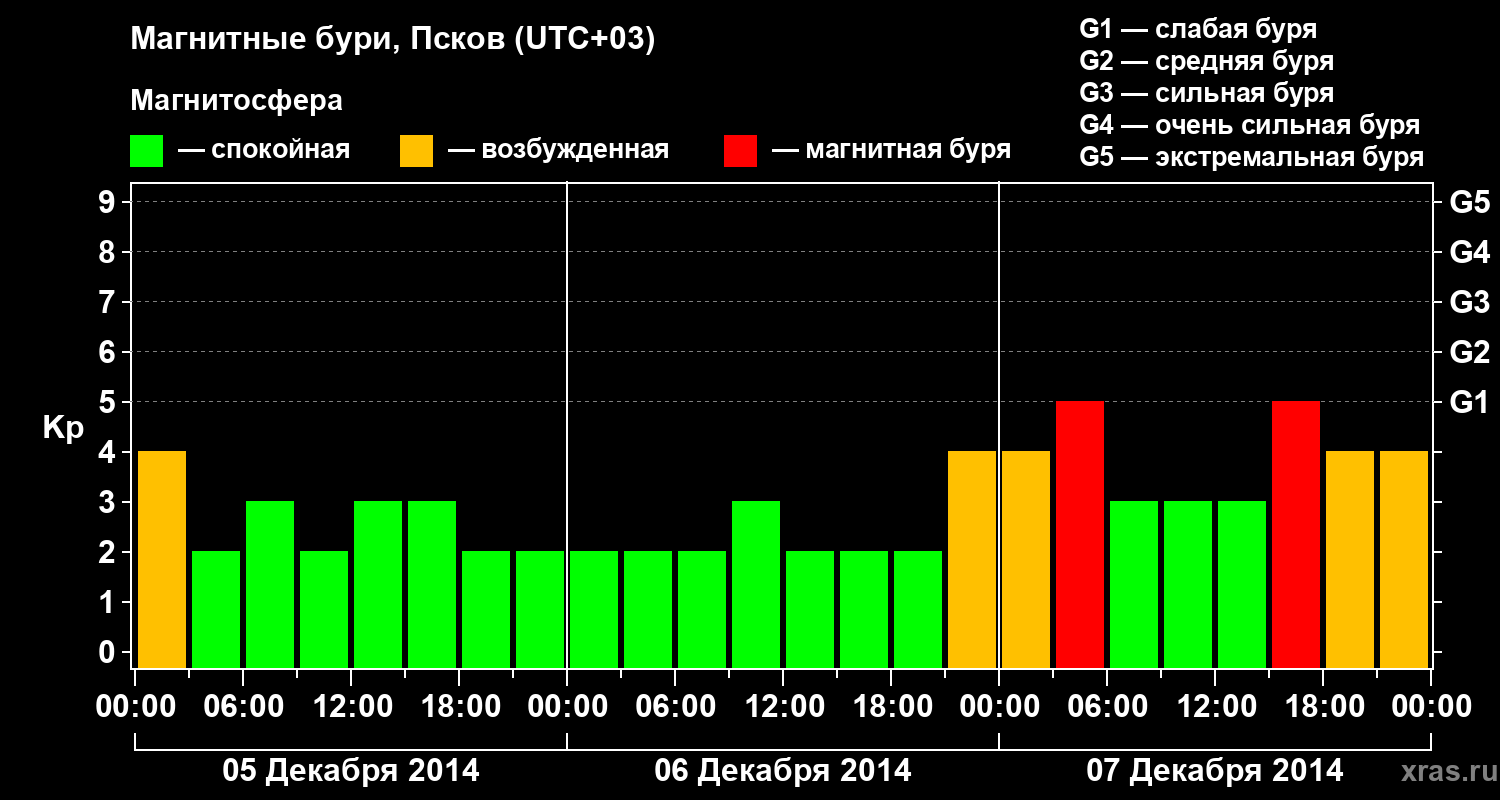Click the orange Kp 4 bar starting 05 December

click(162, 559)
